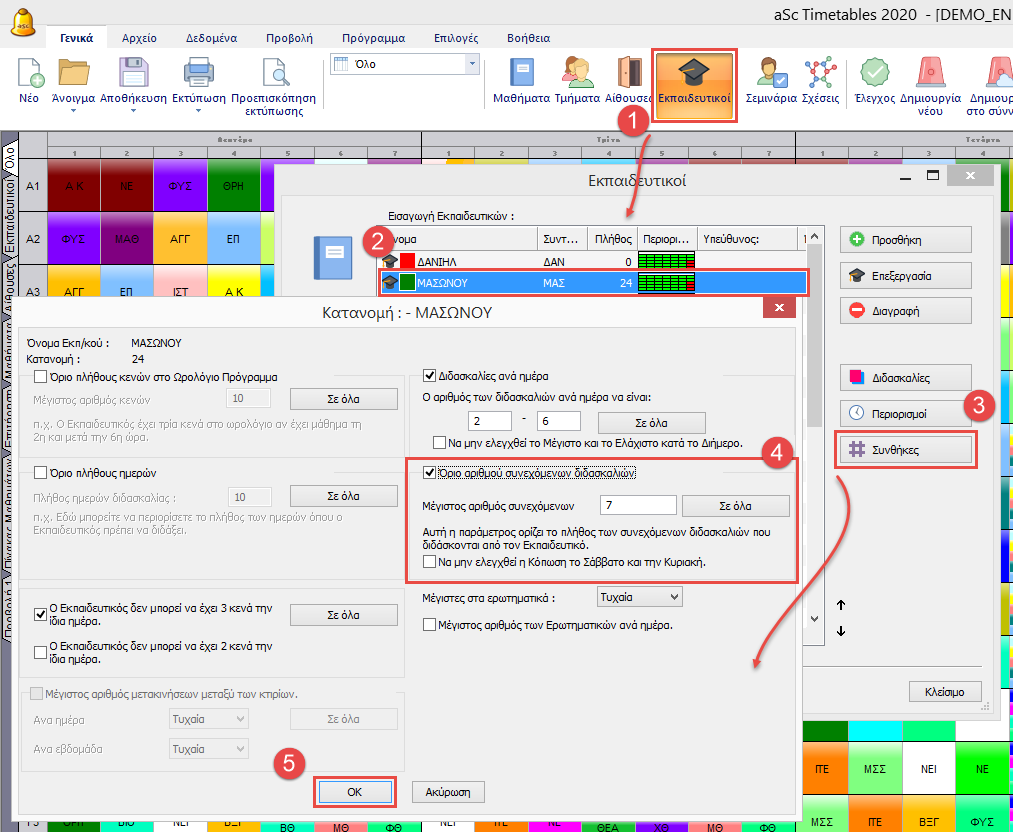Open the Βοήθεια menu tab
1013x832 pixels.
pos(527,38)
